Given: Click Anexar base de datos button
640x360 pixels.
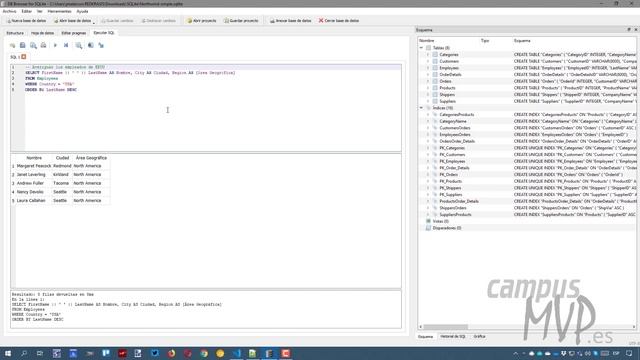Looking at the screenshot, I should pos(290,20).
